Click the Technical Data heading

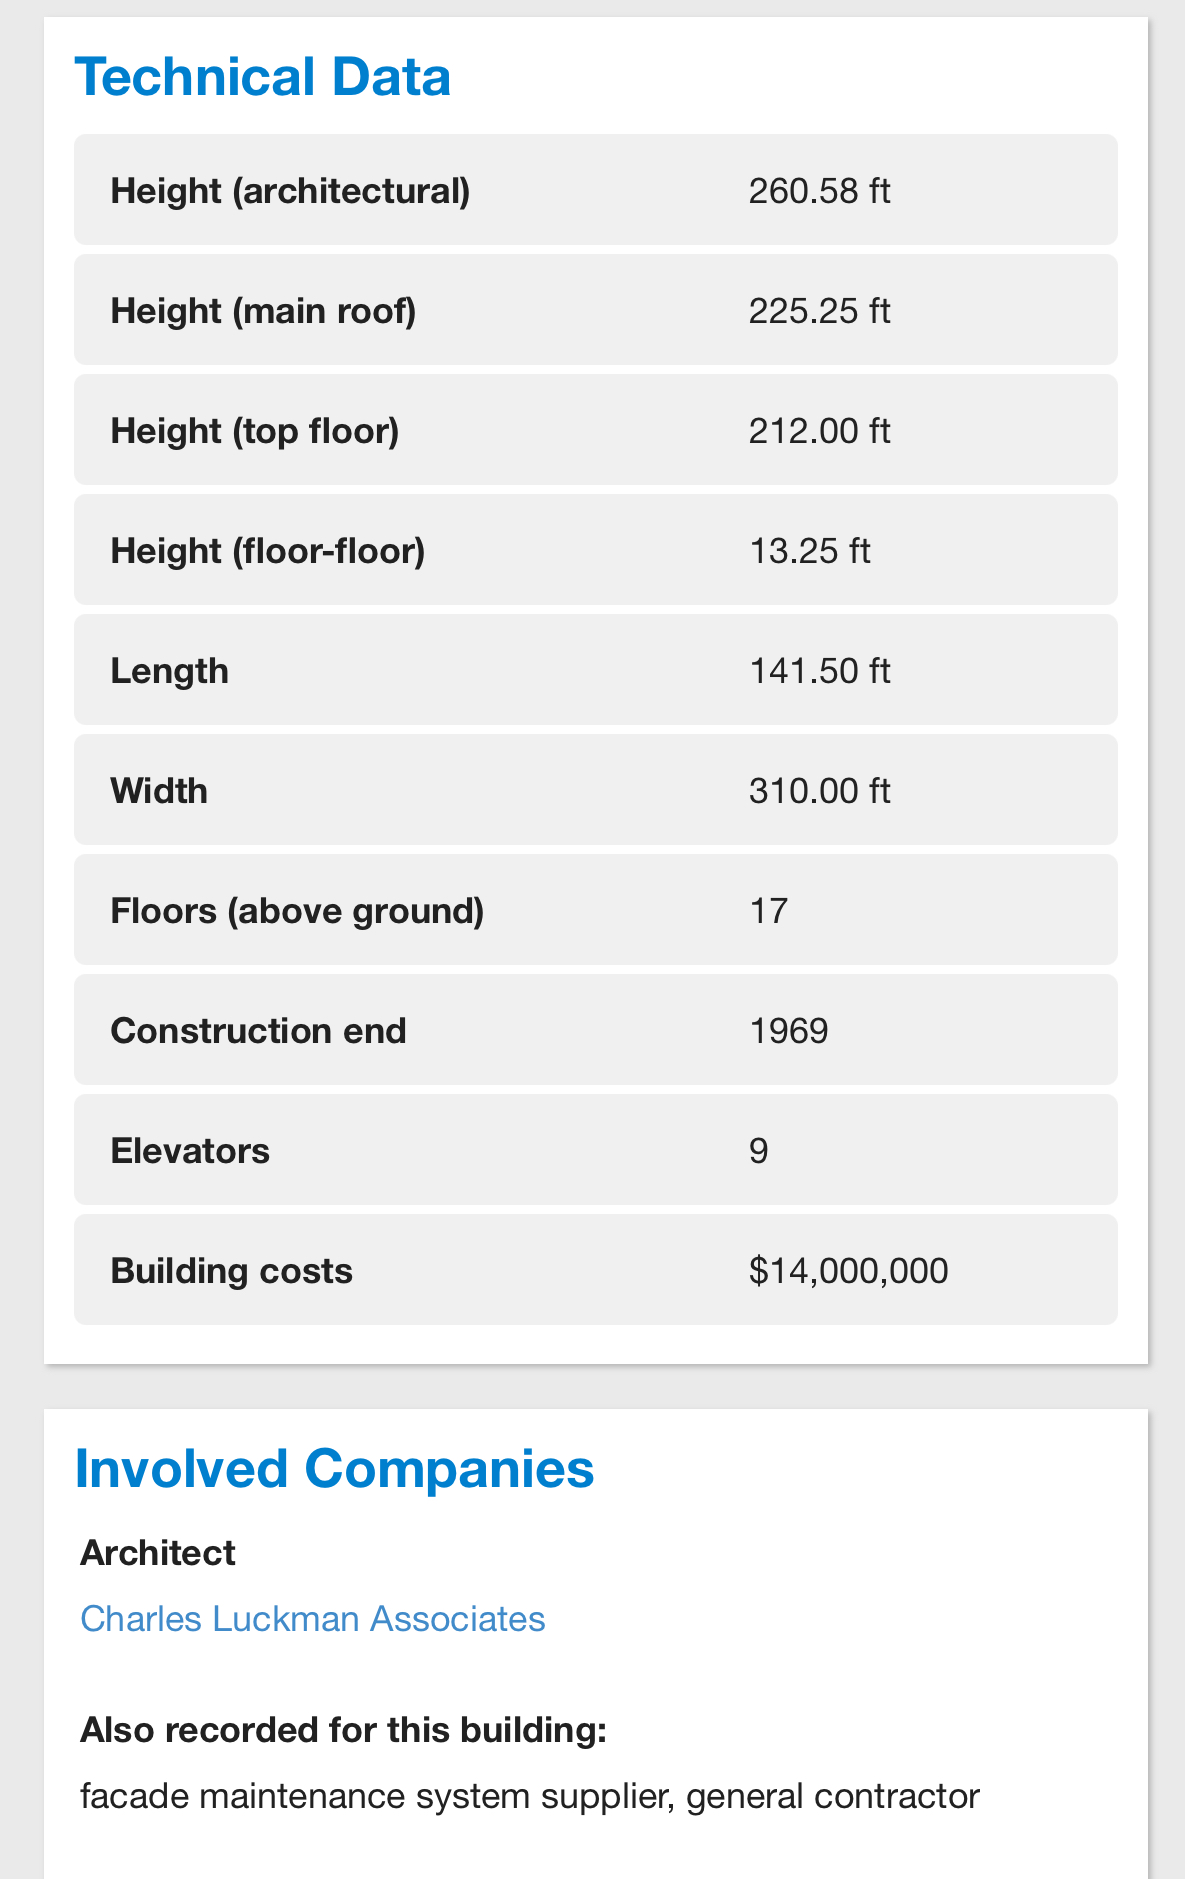(263, 77)
